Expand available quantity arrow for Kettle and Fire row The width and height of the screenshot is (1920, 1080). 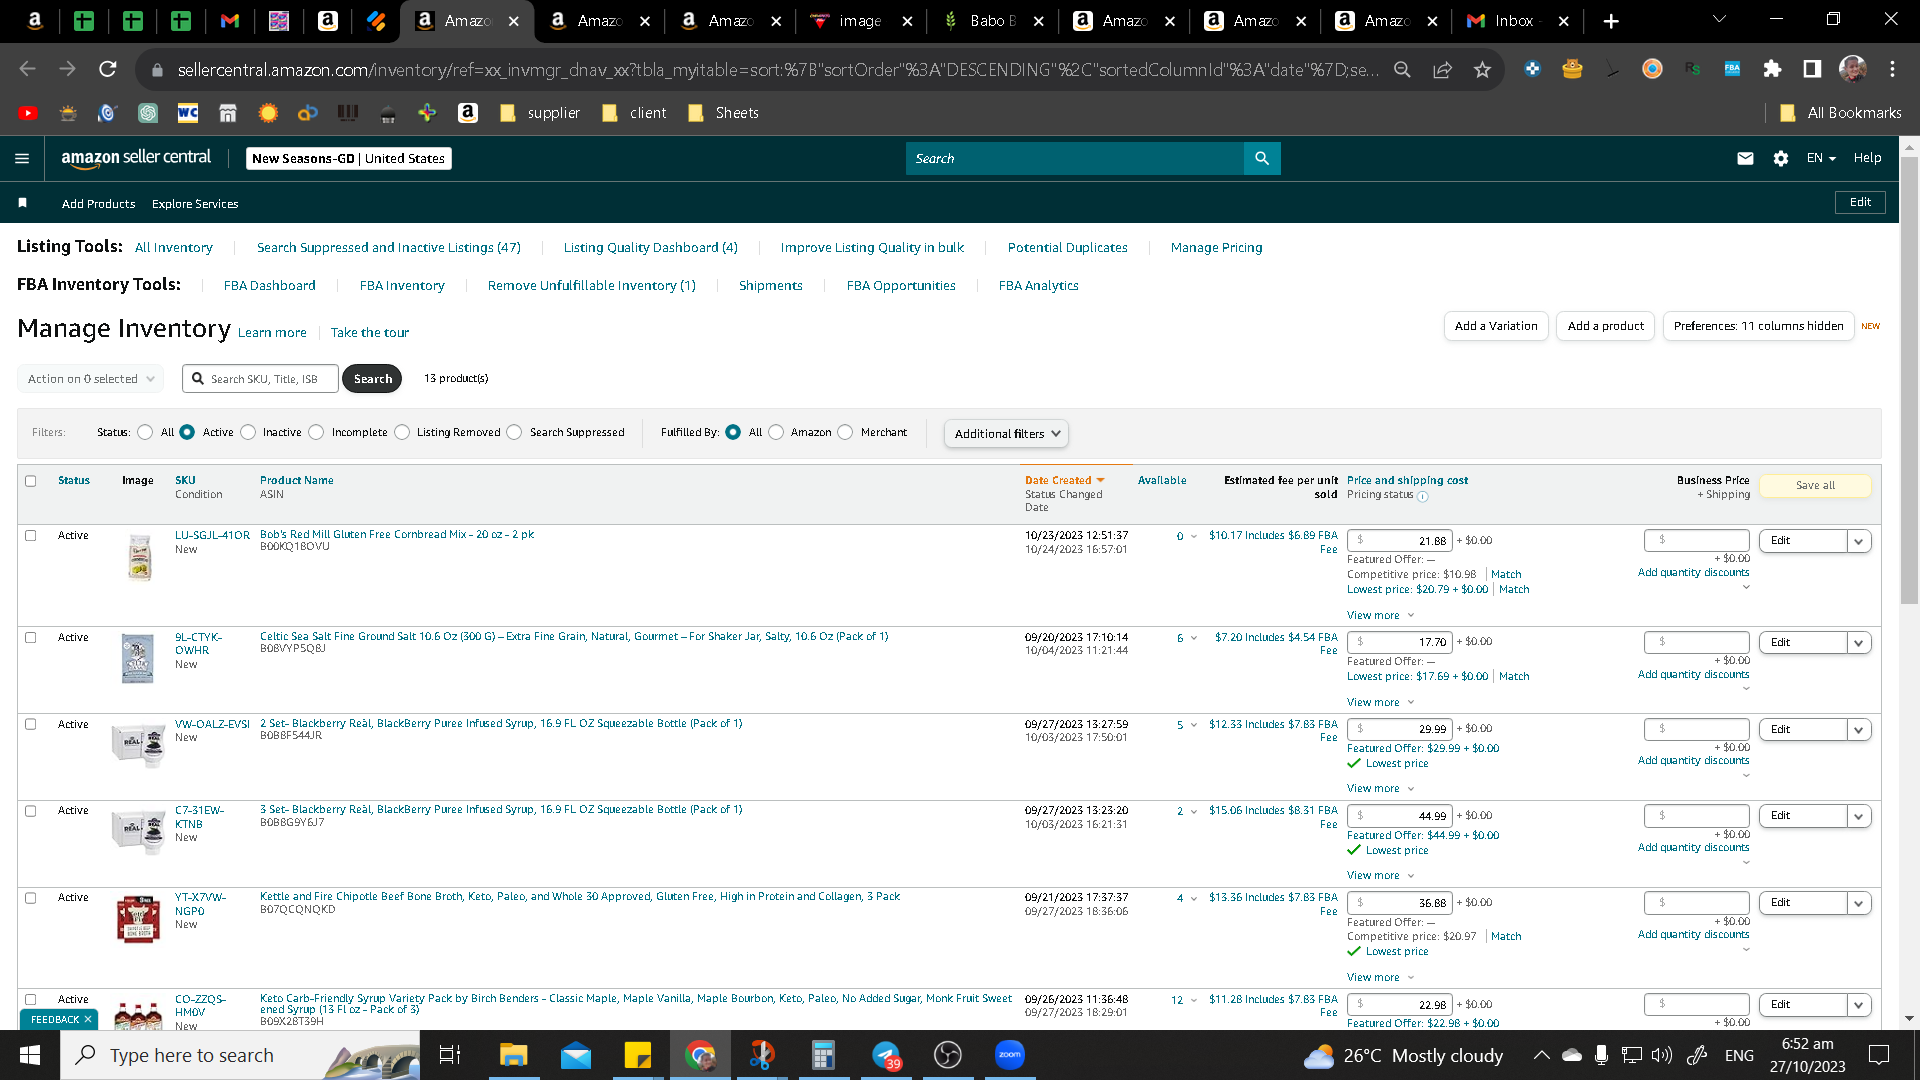point(1194,899)
